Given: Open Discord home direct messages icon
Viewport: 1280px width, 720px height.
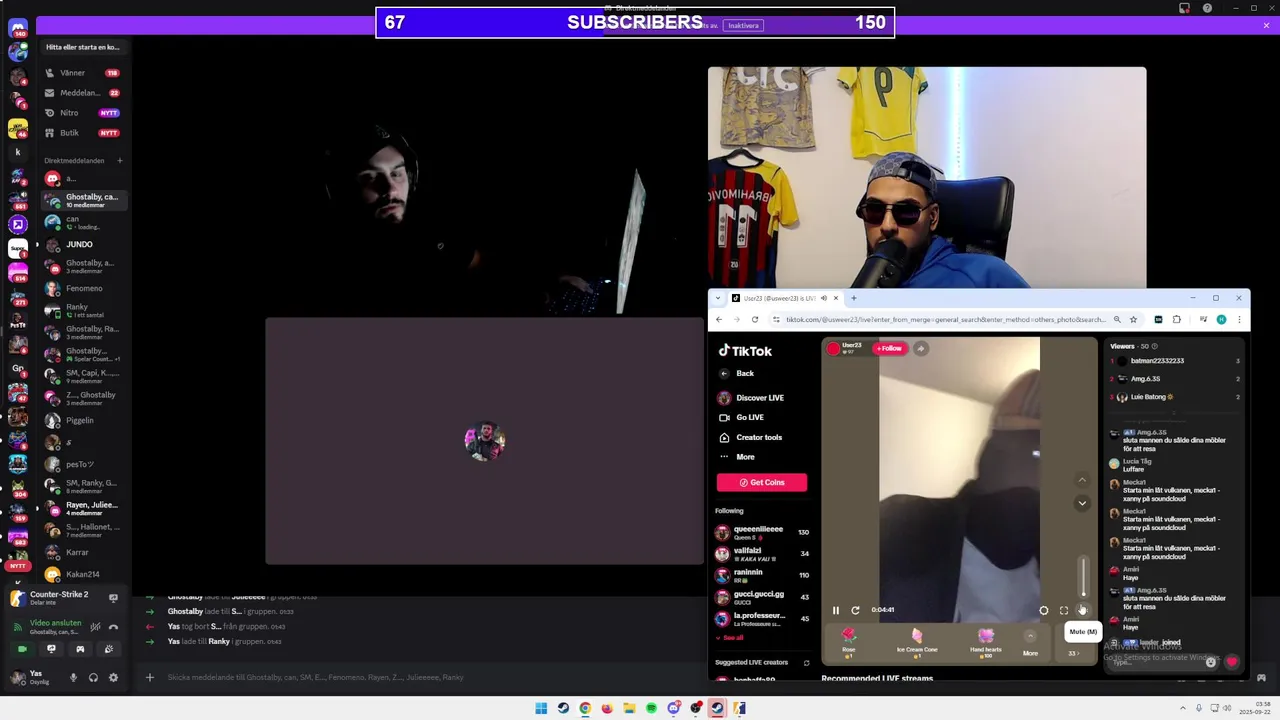Looking at the screenshot, I should (18, 28).
